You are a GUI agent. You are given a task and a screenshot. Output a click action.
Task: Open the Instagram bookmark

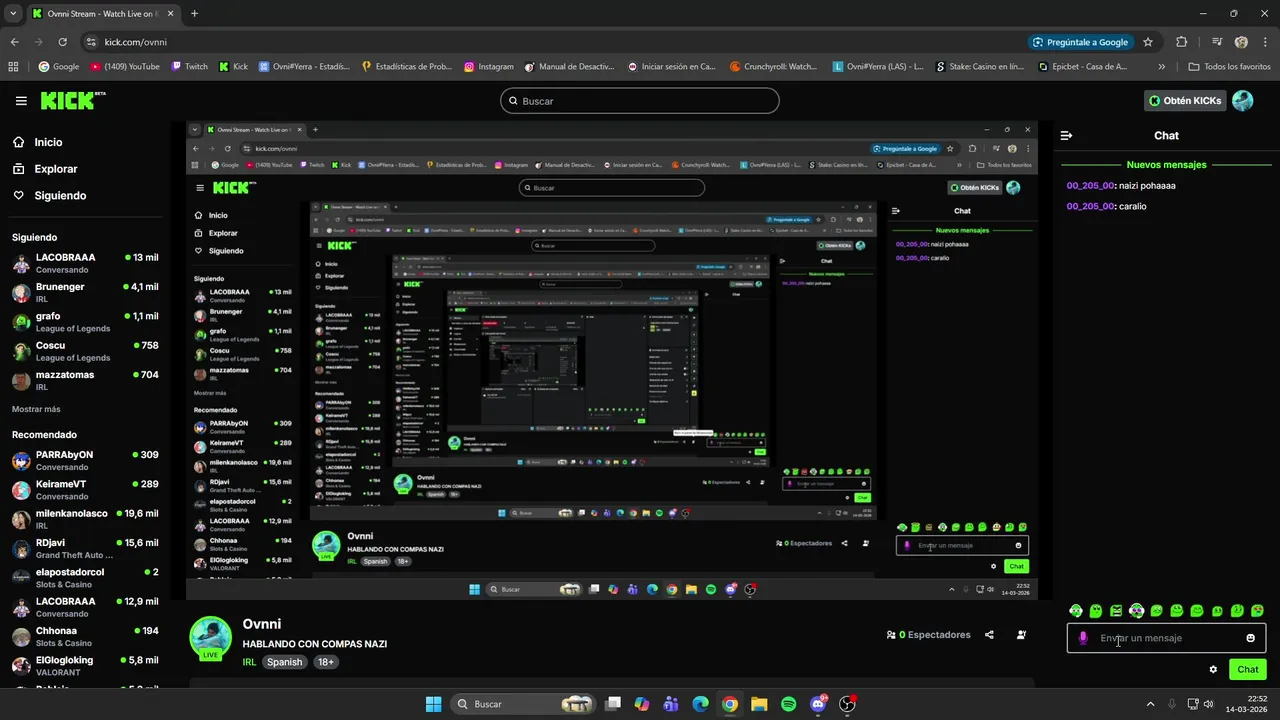tap(489, 67)
